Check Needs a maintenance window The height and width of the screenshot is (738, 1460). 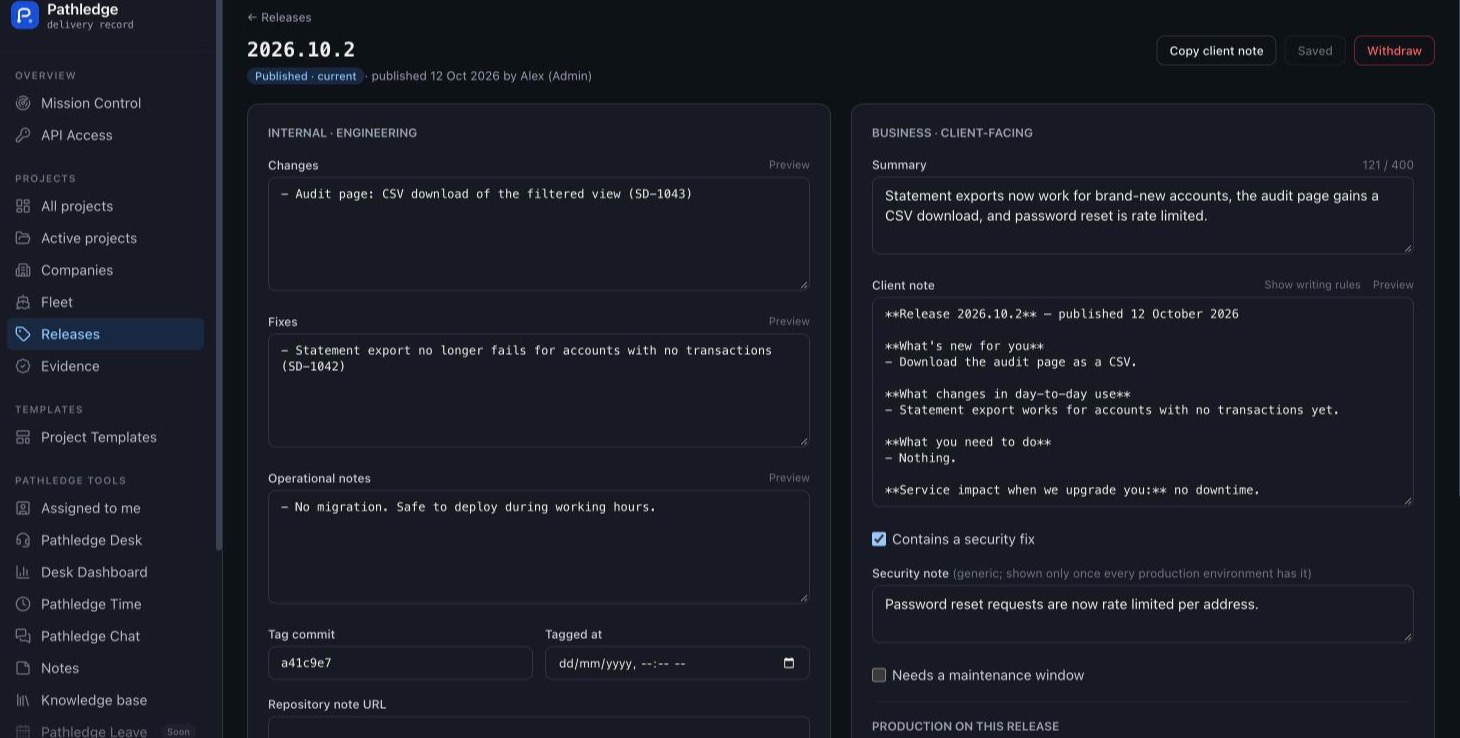point(879,675)
